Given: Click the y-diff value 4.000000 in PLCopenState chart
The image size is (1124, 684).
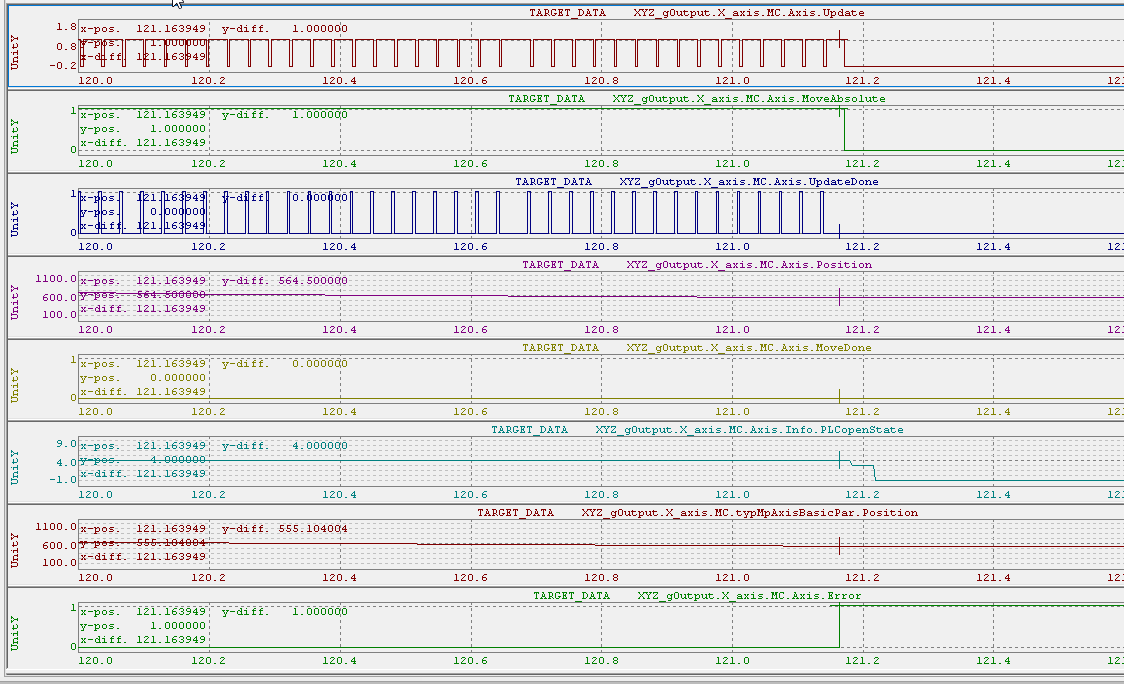Looking at the screenshot, I should pos(320,446).
